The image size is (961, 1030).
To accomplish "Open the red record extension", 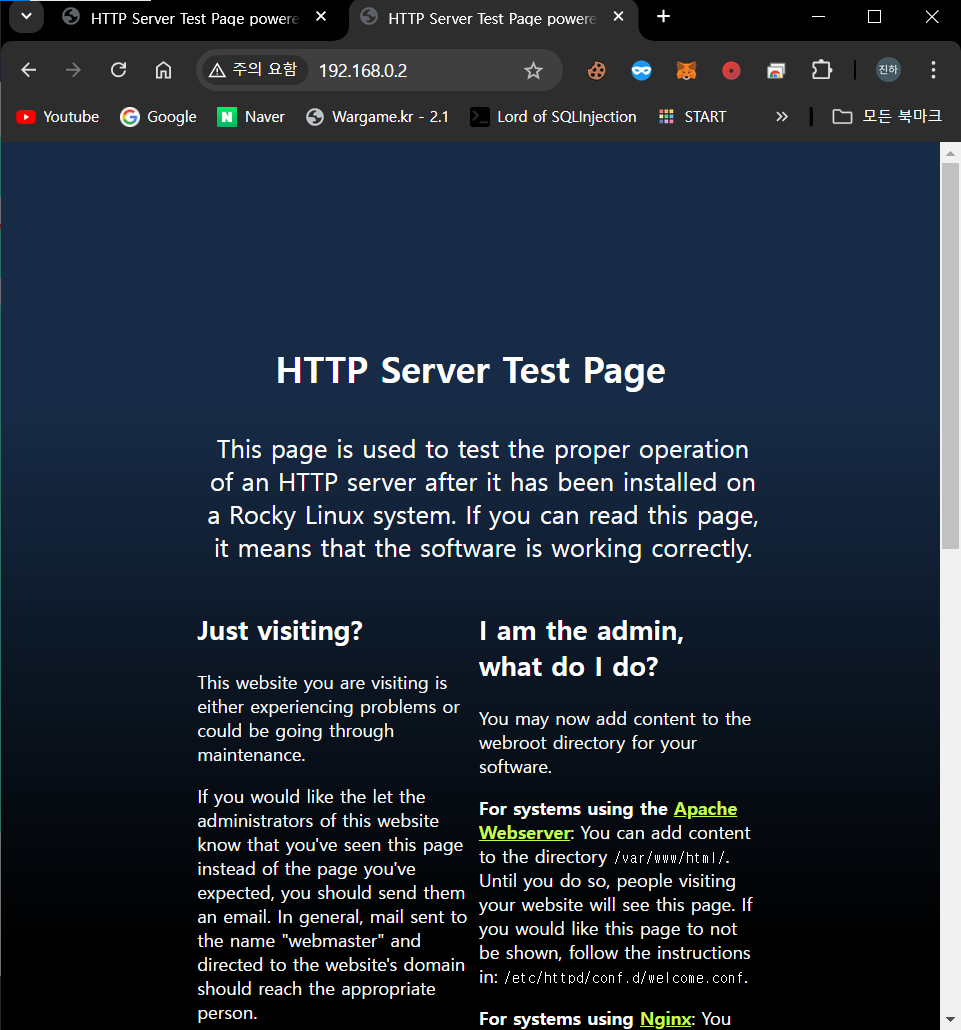I will click(731, 70).
